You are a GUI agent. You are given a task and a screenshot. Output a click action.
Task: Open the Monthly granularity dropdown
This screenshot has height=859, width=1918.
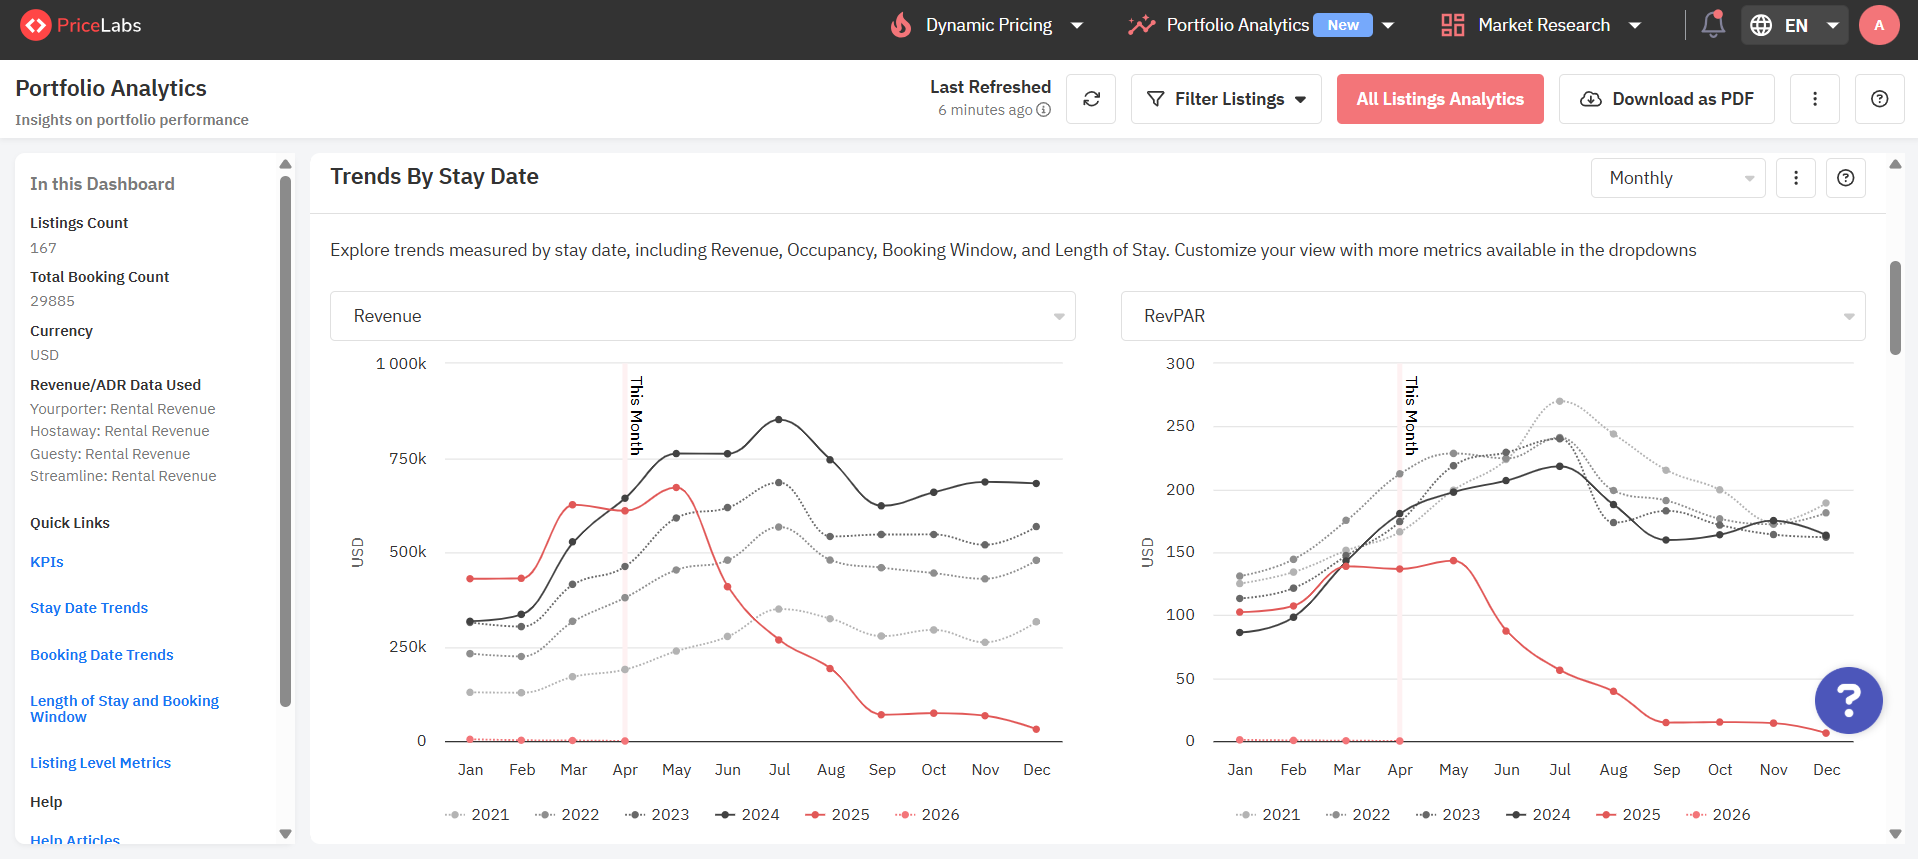pos(1678,178)
